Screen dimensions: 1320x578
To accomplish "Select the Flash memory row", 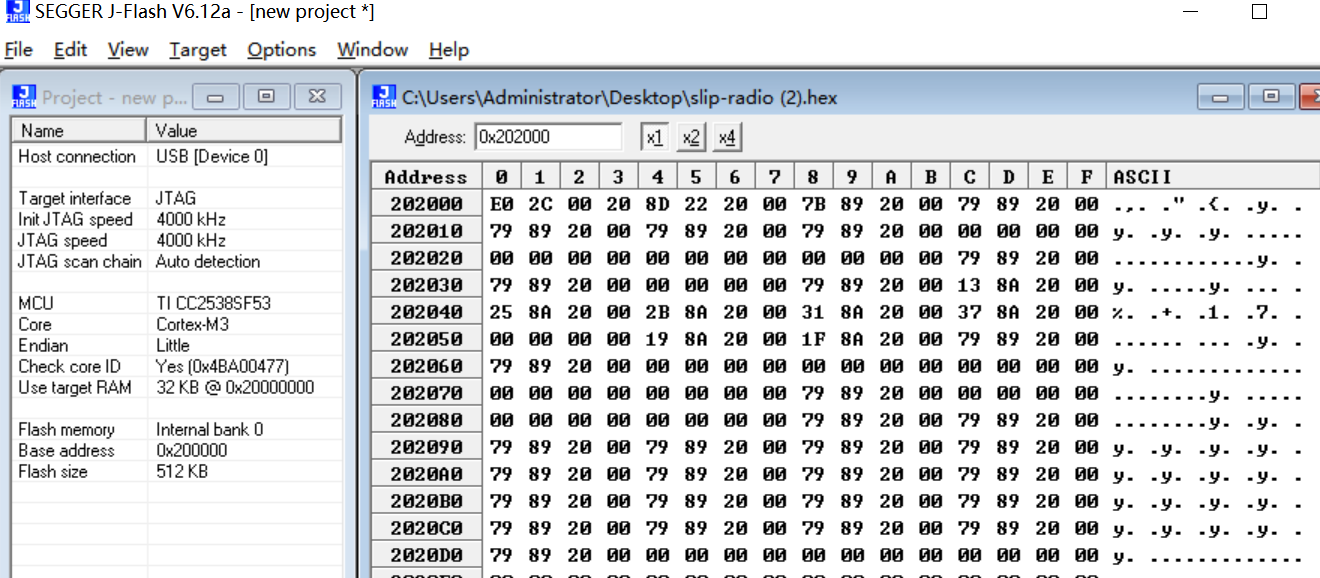I will click(x=176, y=429).
